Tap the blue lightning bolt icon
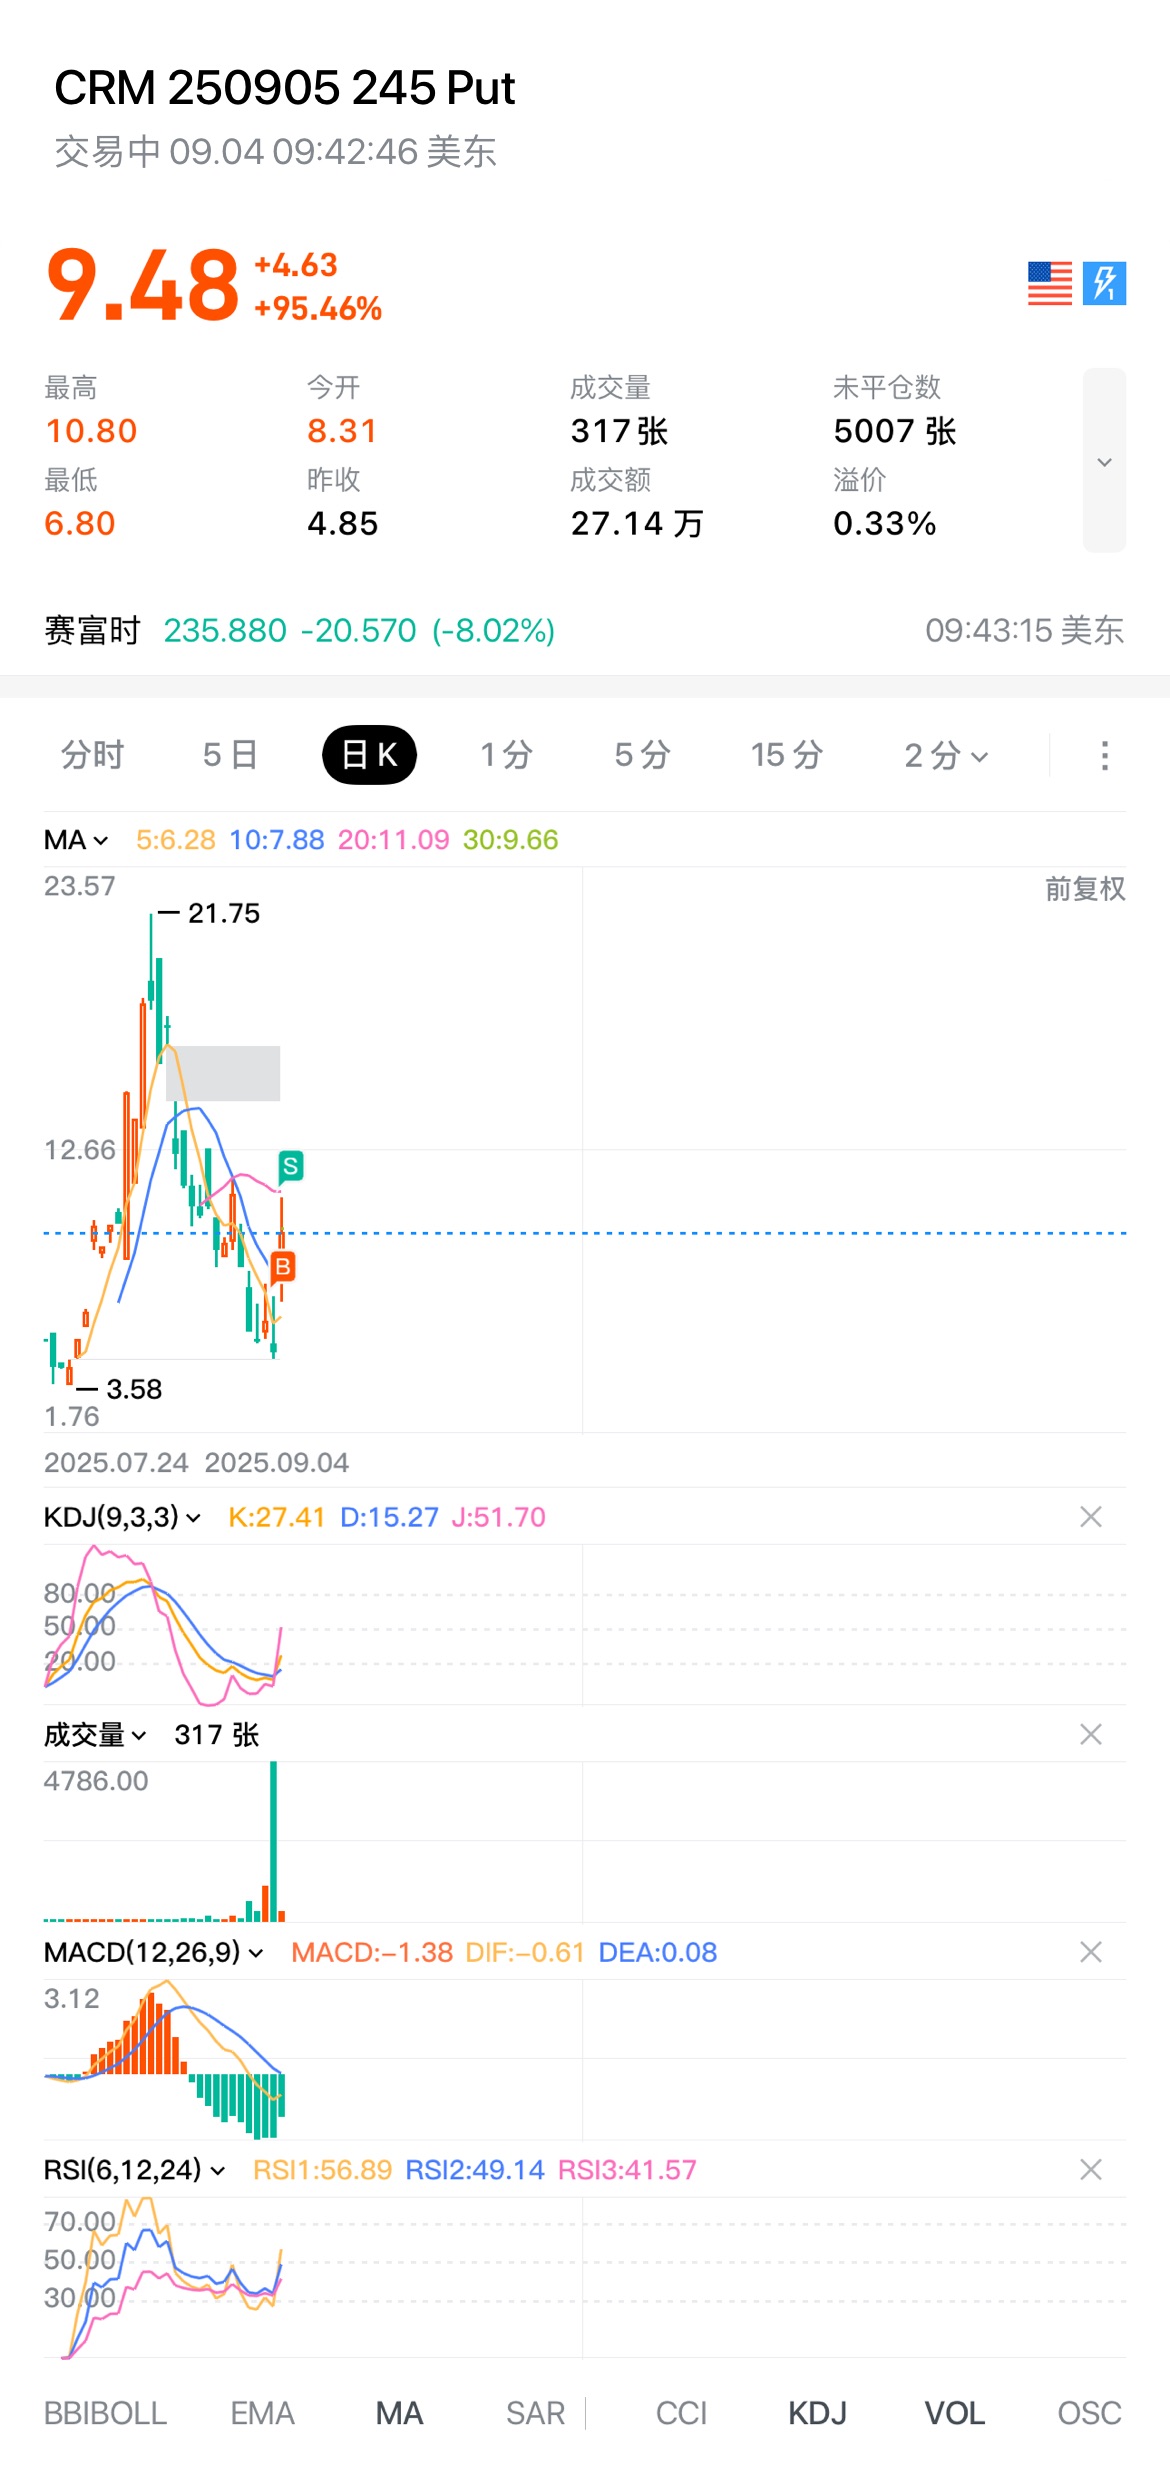The width and height of the screenshot is (1170, 2466). coord(1104,284)
